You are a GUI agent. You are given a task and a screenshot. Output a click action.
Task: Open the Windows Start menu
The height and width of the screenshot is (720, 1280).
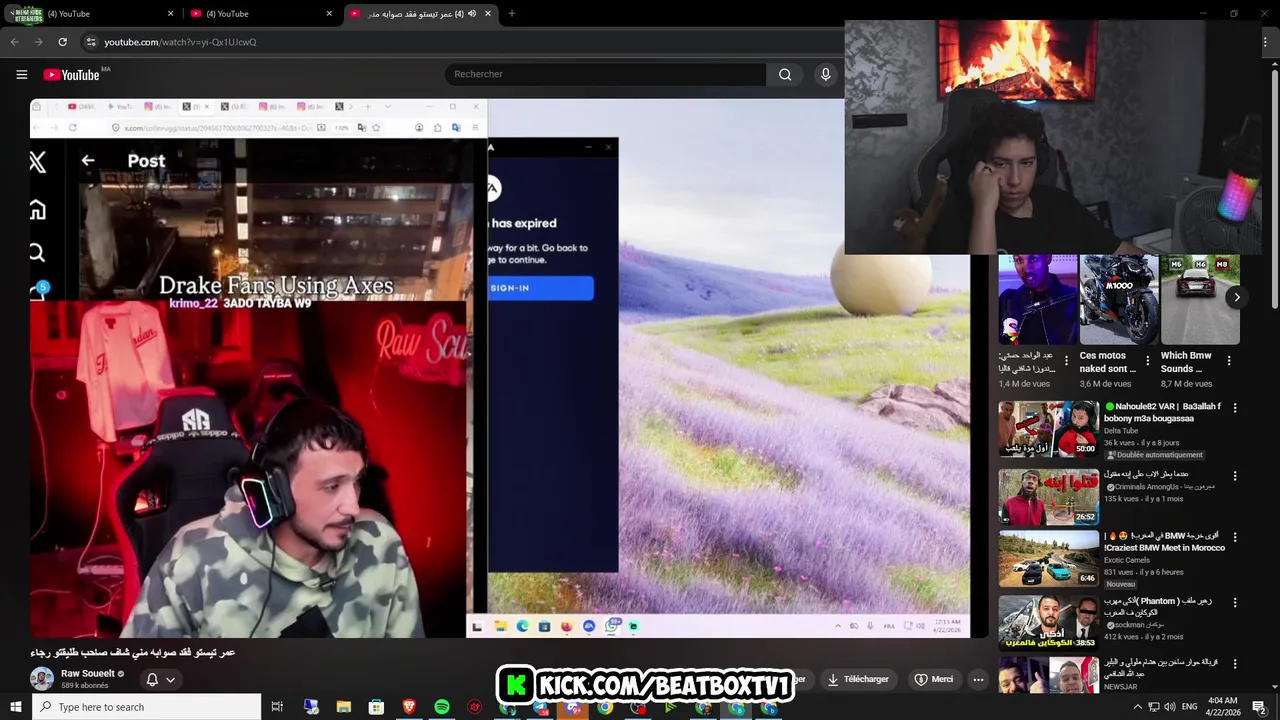(x=15, y=707)
